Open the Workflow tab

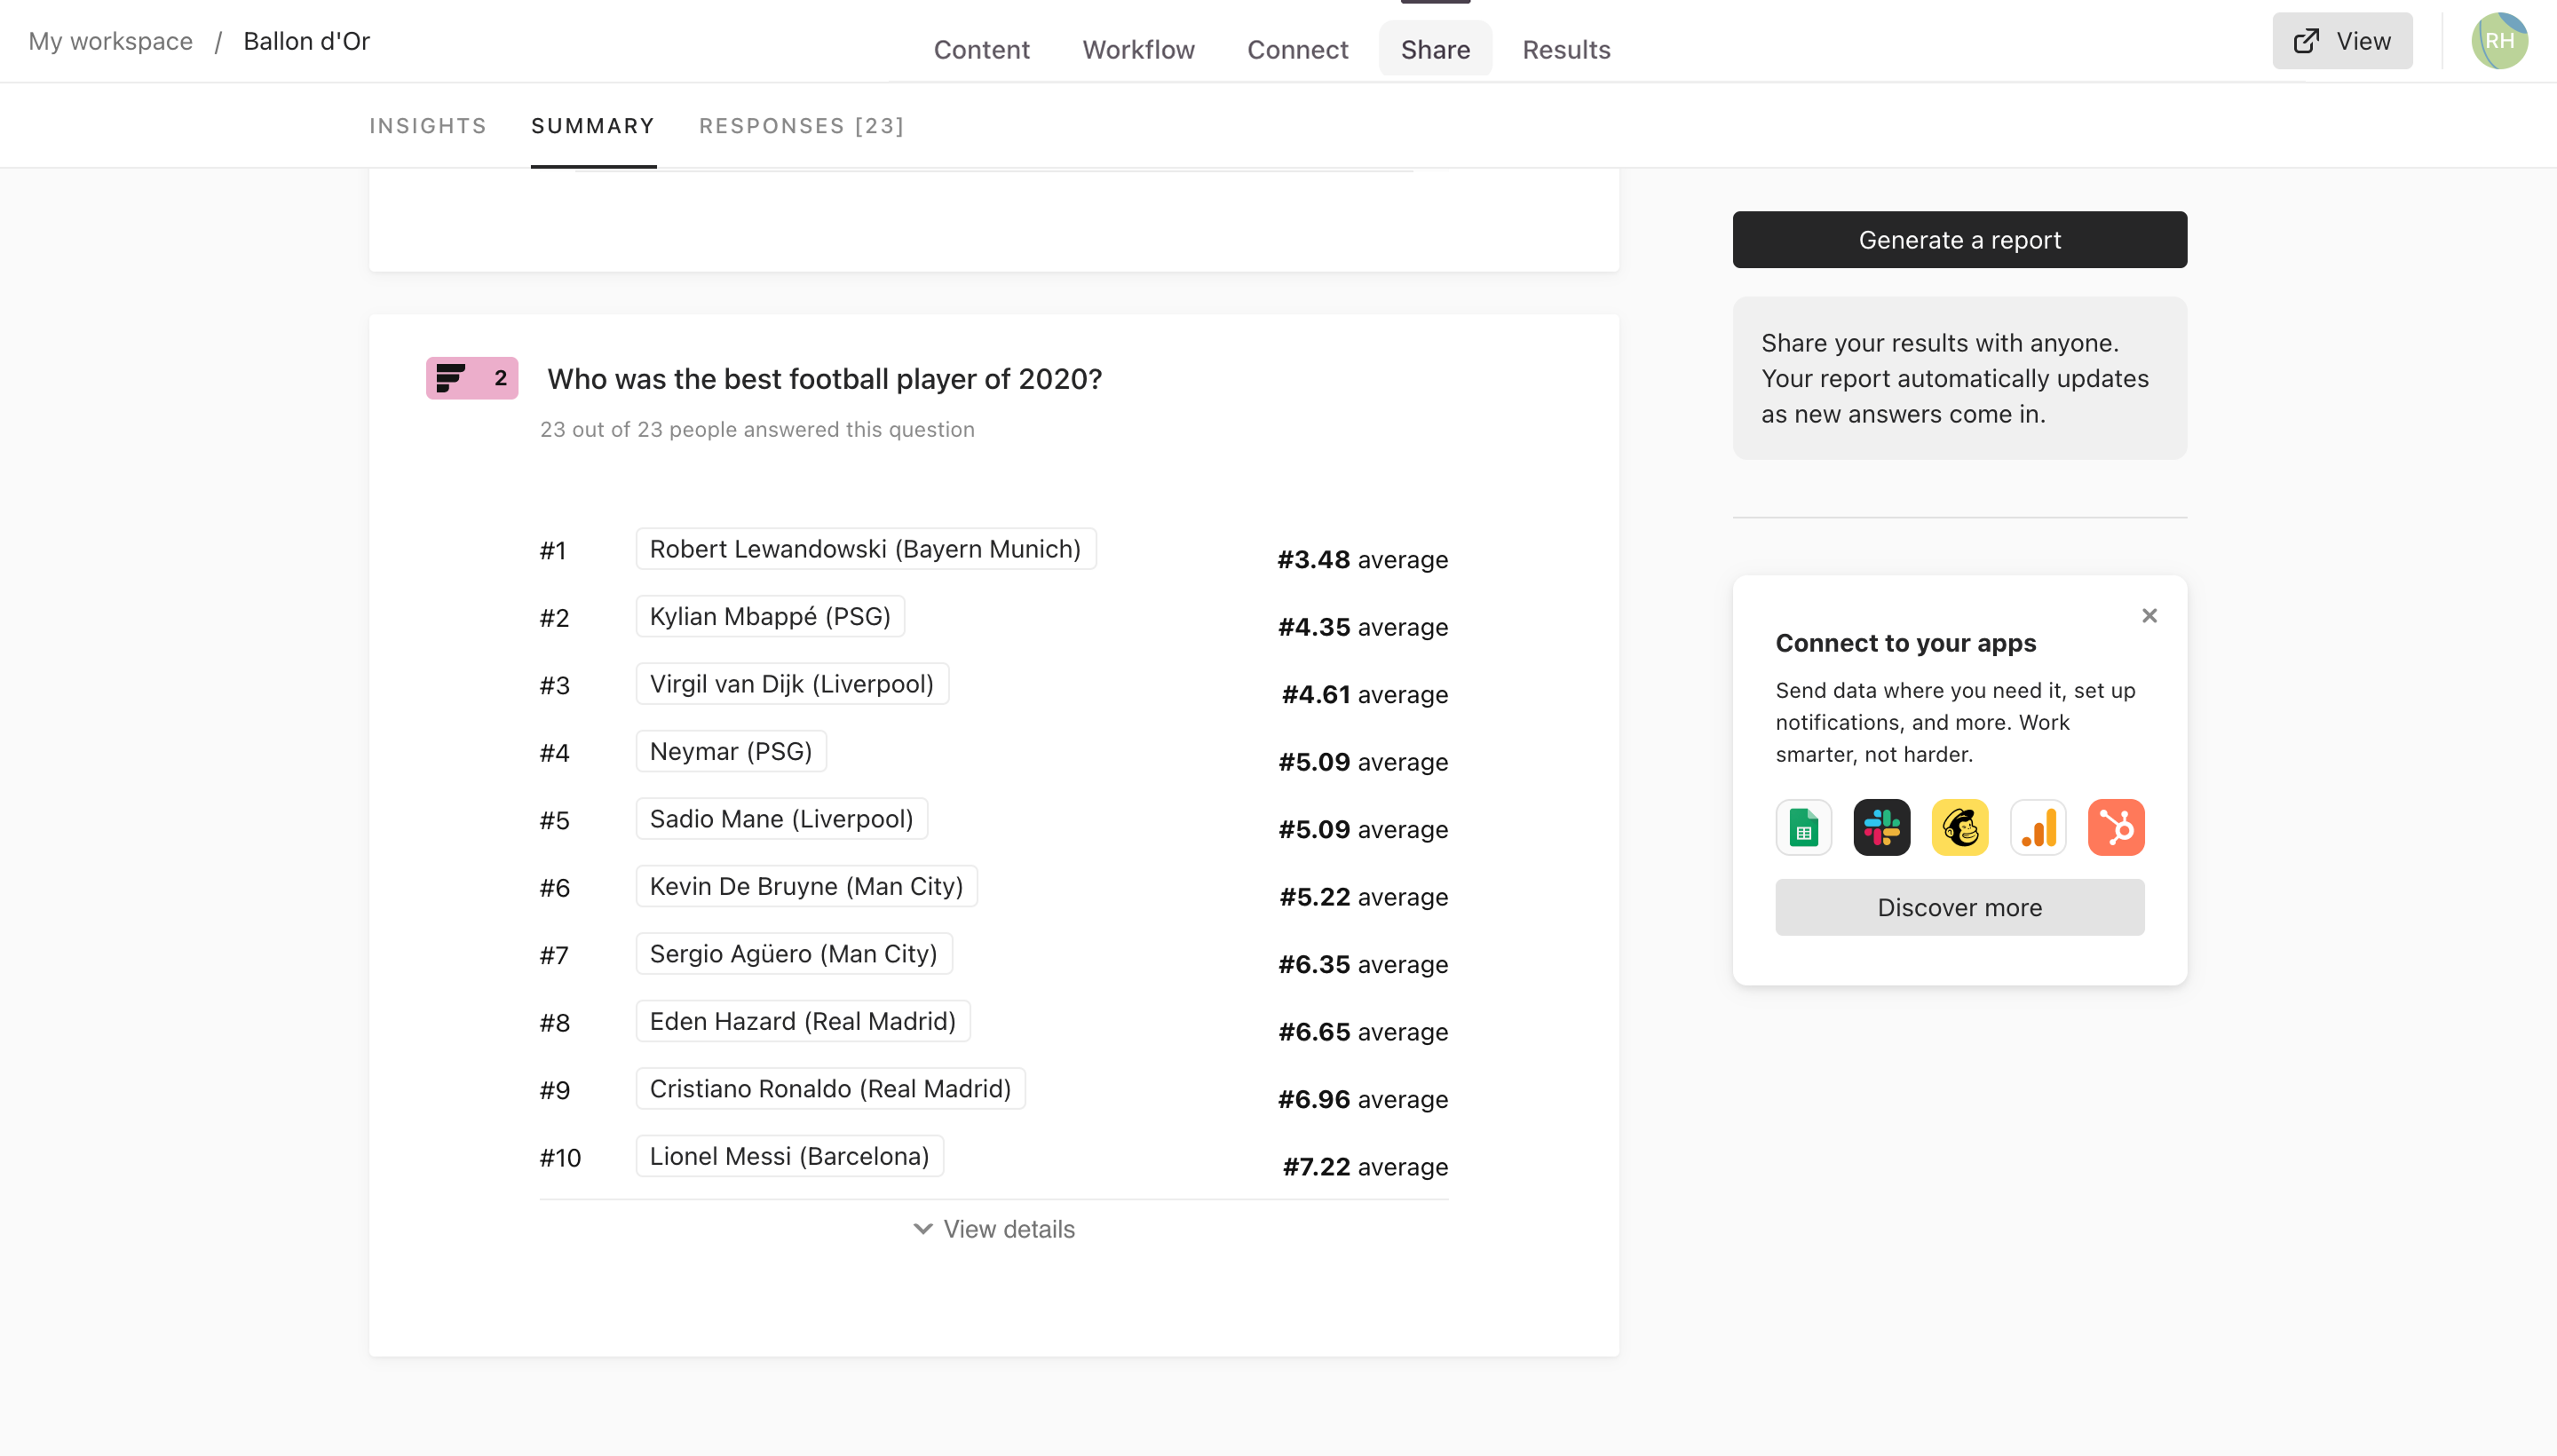[x=1138, y=49]
